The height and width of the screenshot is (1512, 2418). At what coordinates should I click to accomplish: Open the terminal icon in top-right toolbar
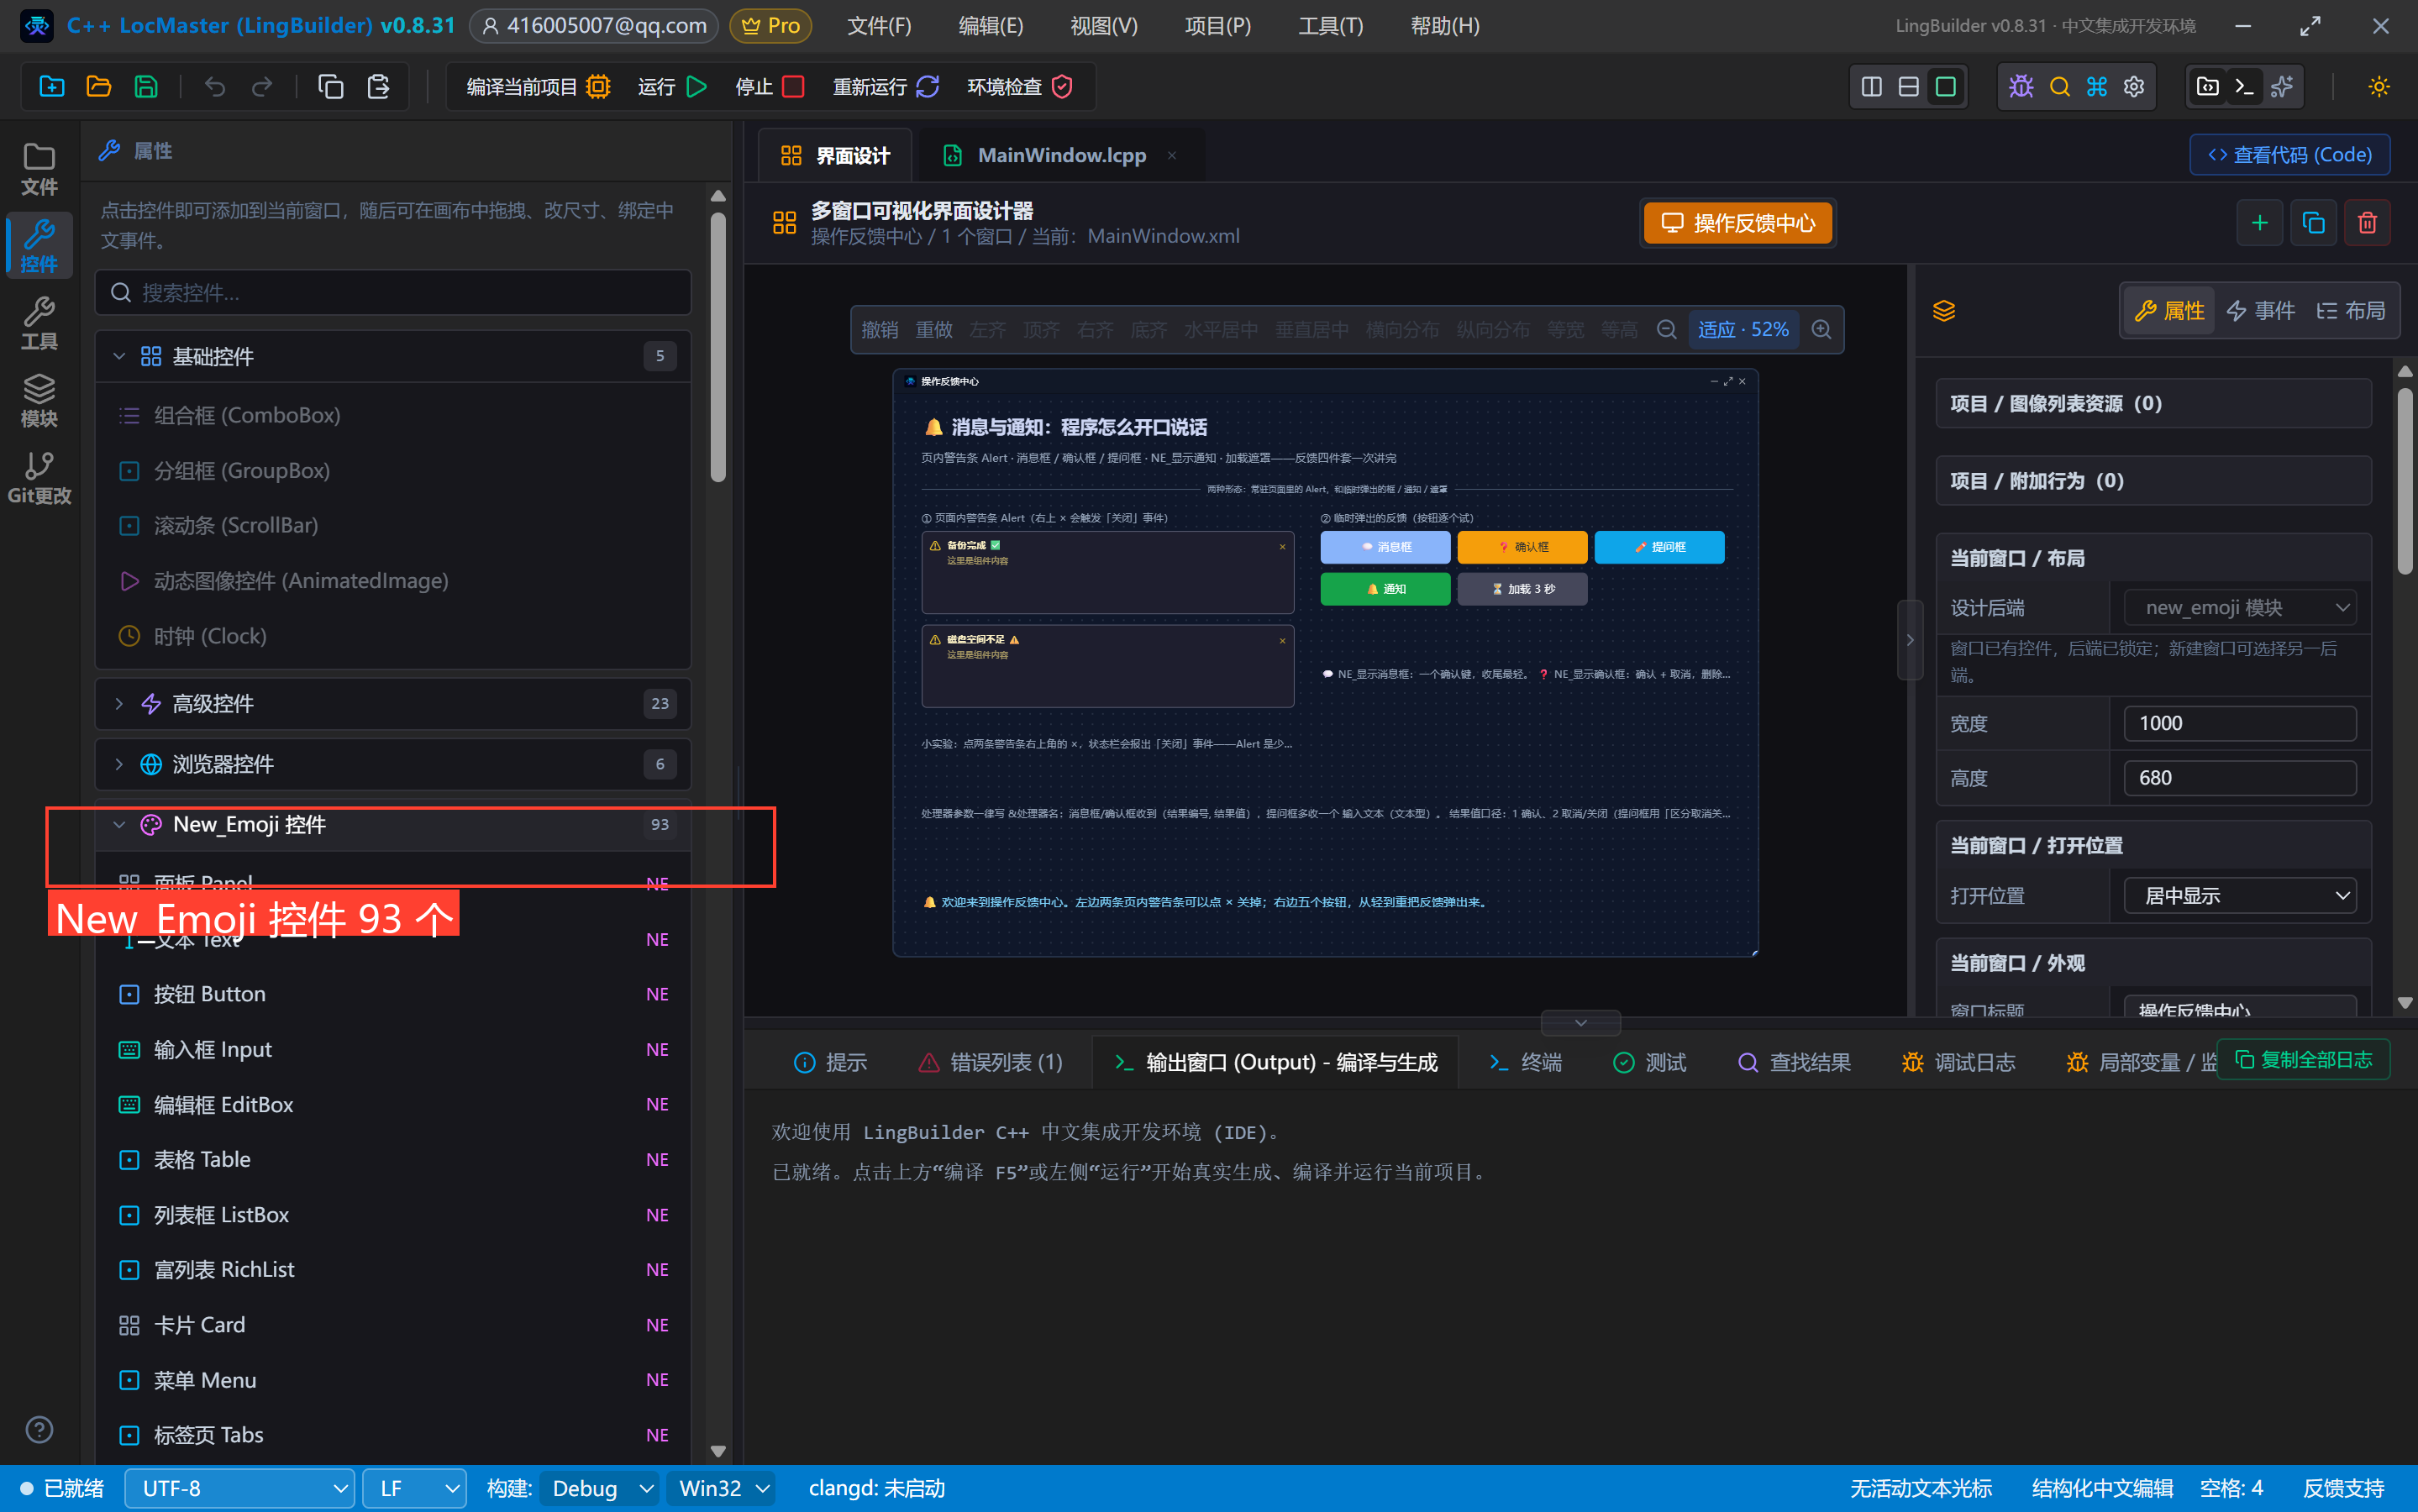pos(2244,87)
